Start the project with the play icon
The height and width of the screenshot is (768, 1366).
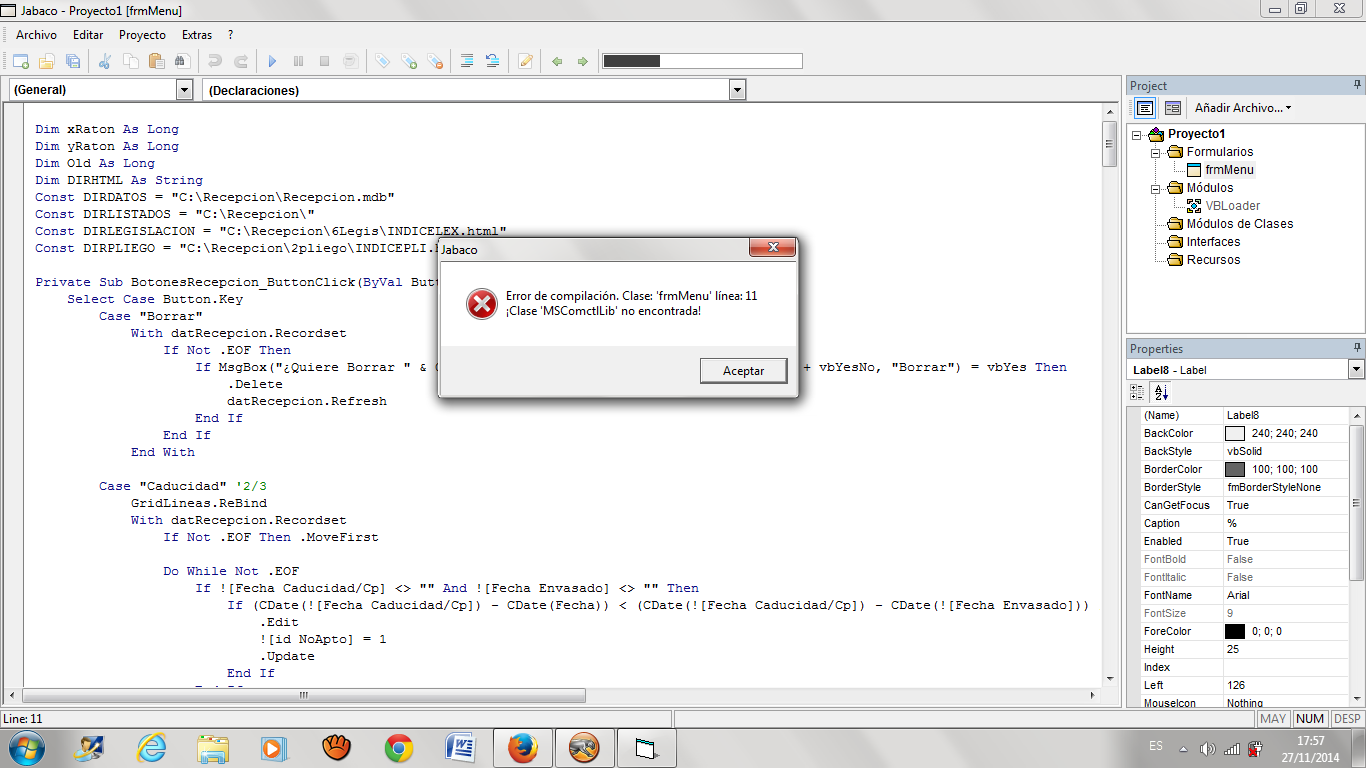click(x=272, y=61)
